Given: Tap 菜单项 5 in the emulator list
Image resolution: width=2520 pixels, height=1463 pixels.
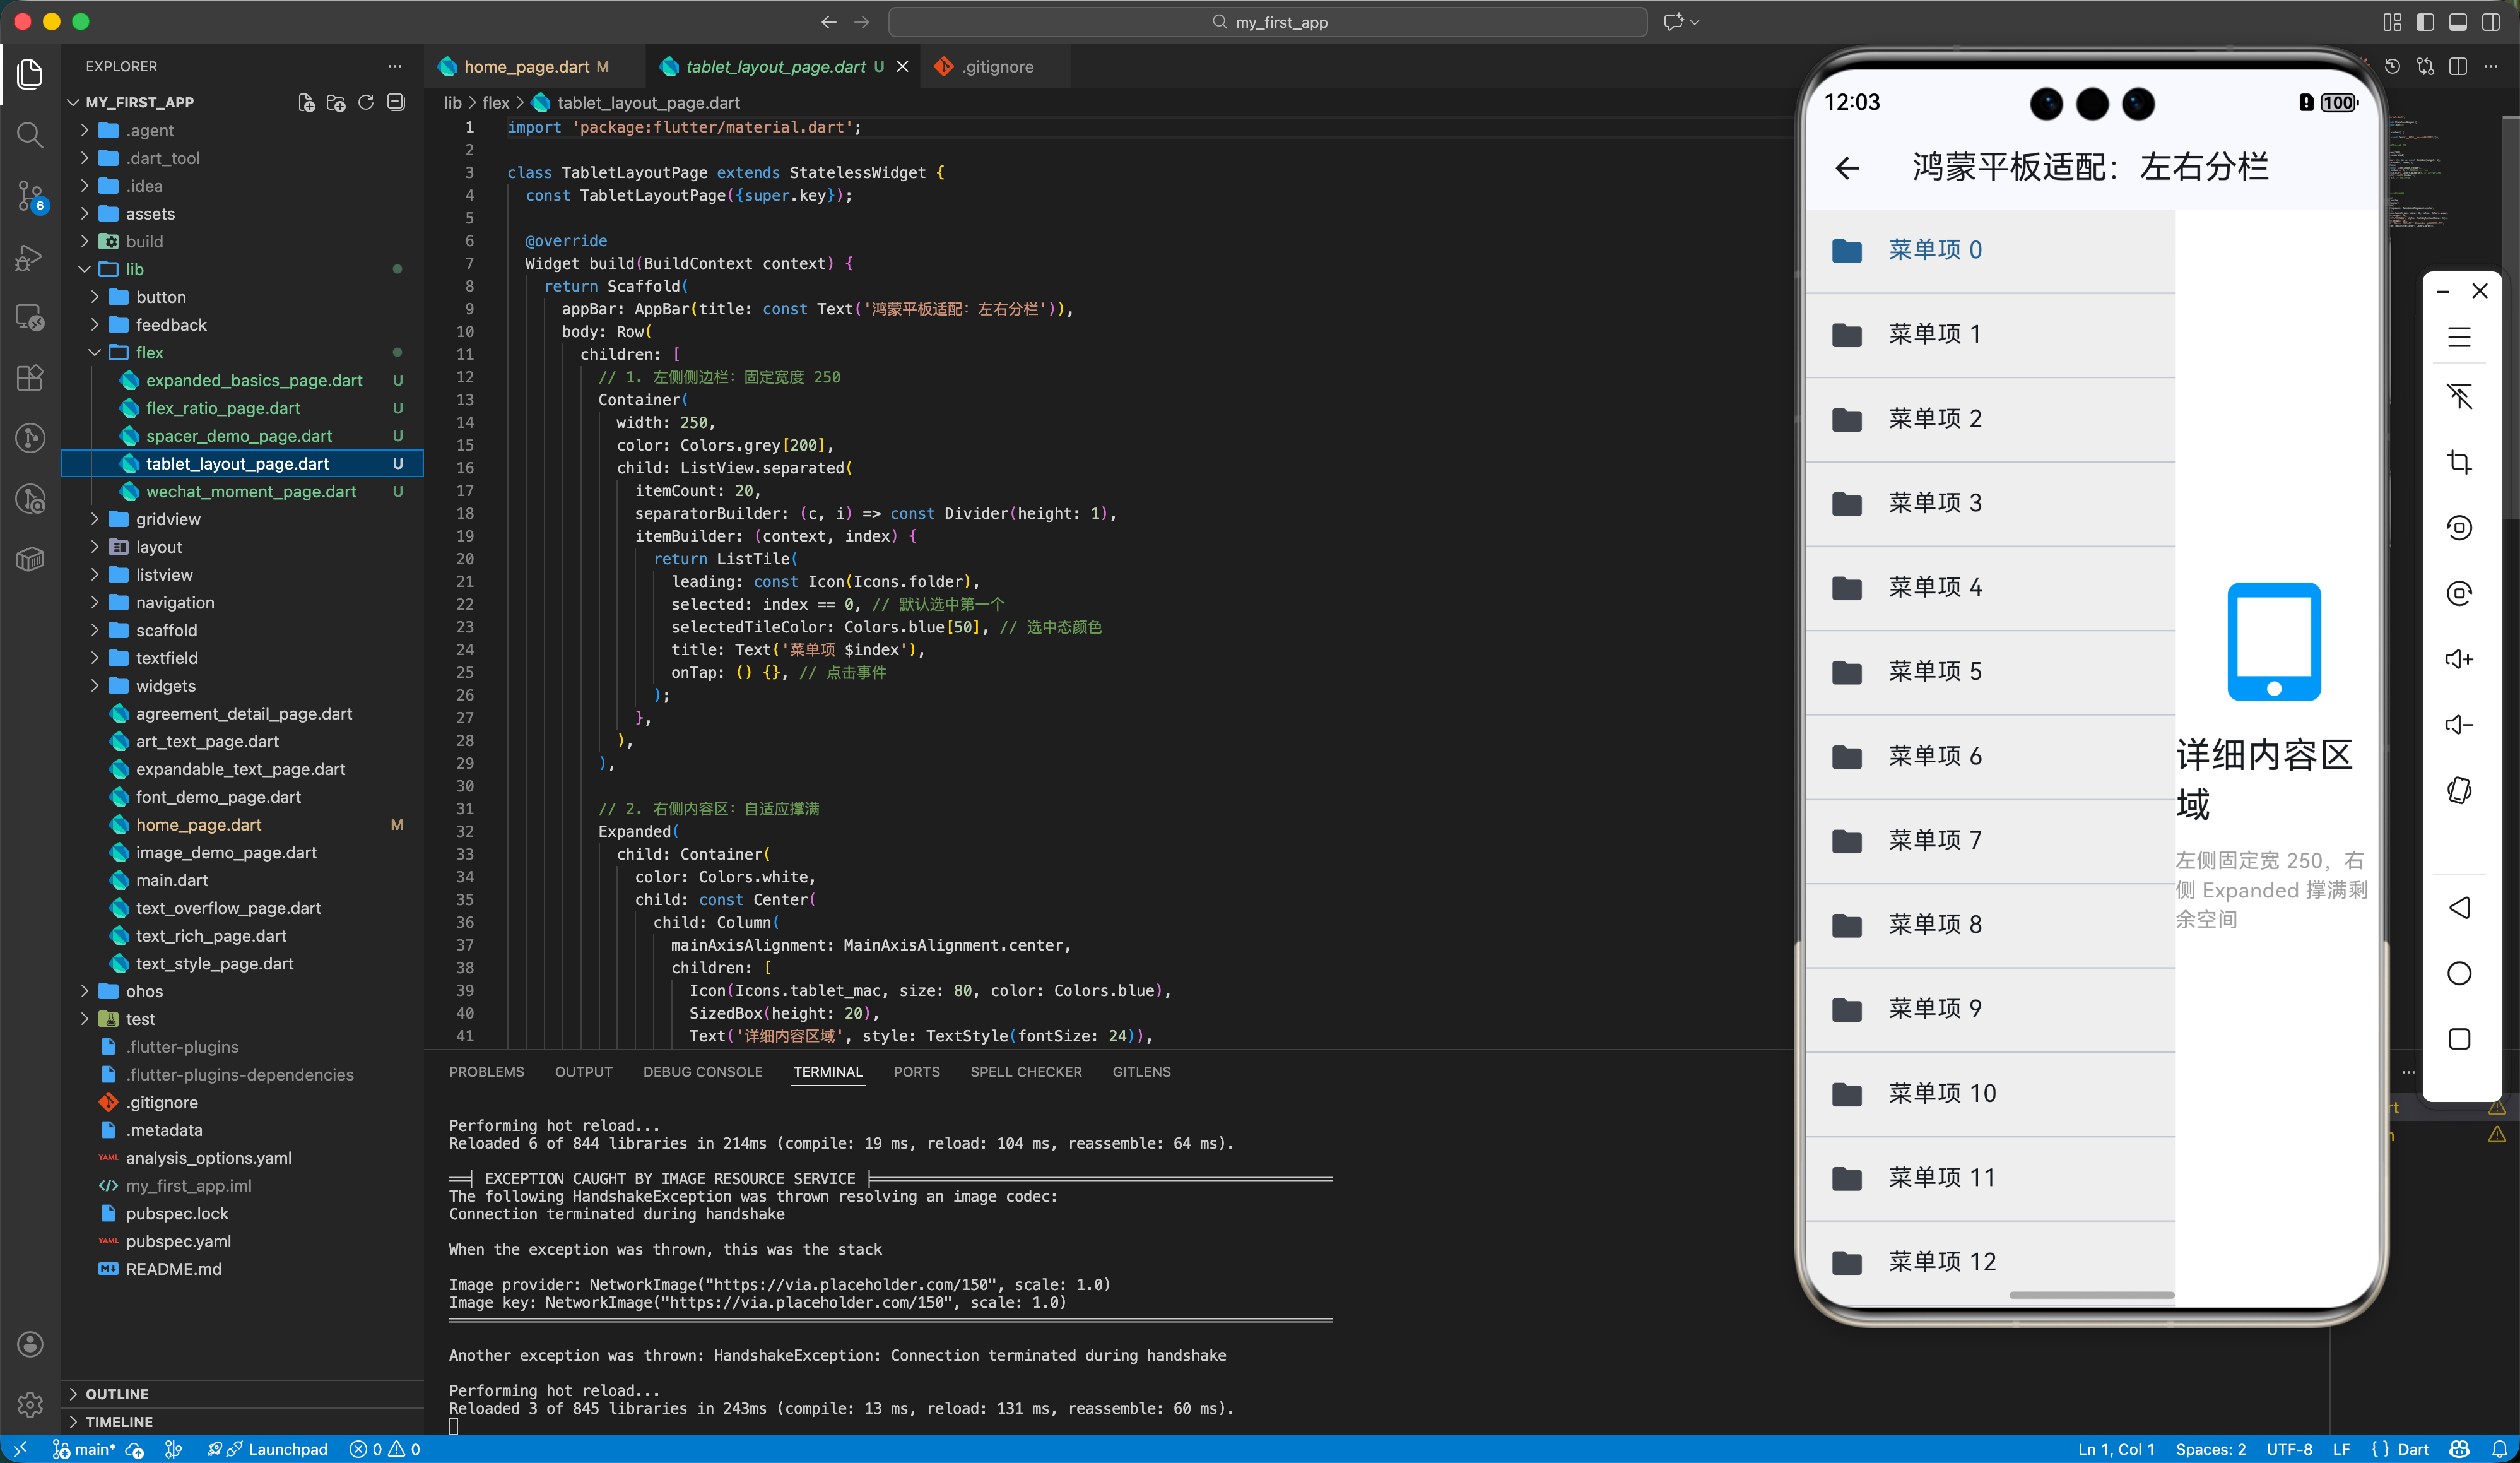Looking at the screenshot, I should [1934, 671].
